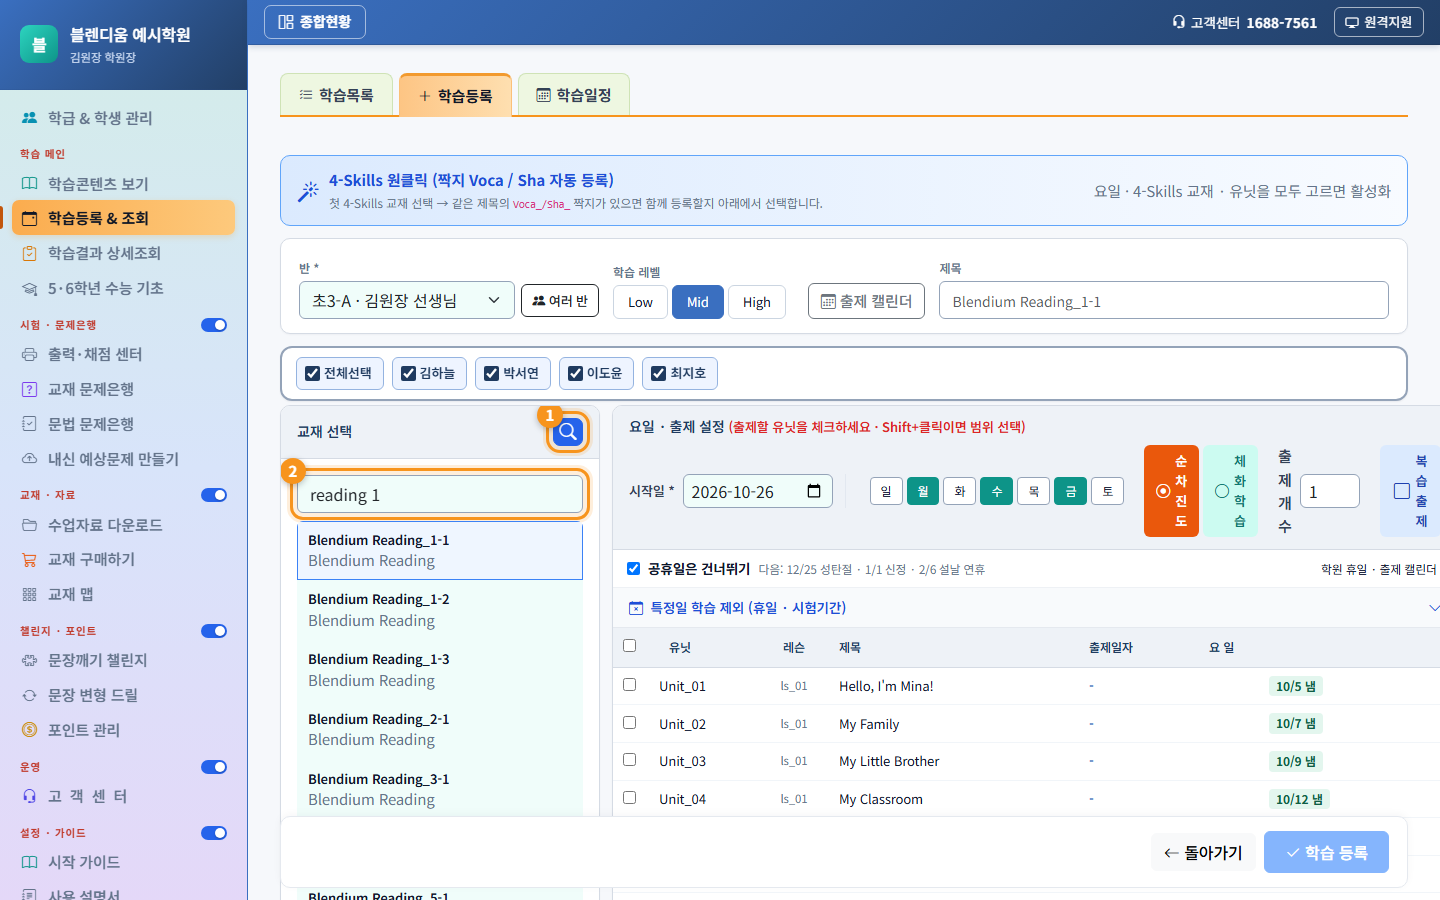
Task: Click the magic wand 4-Skills 원클릭 icon
Action: pos(308,191)
